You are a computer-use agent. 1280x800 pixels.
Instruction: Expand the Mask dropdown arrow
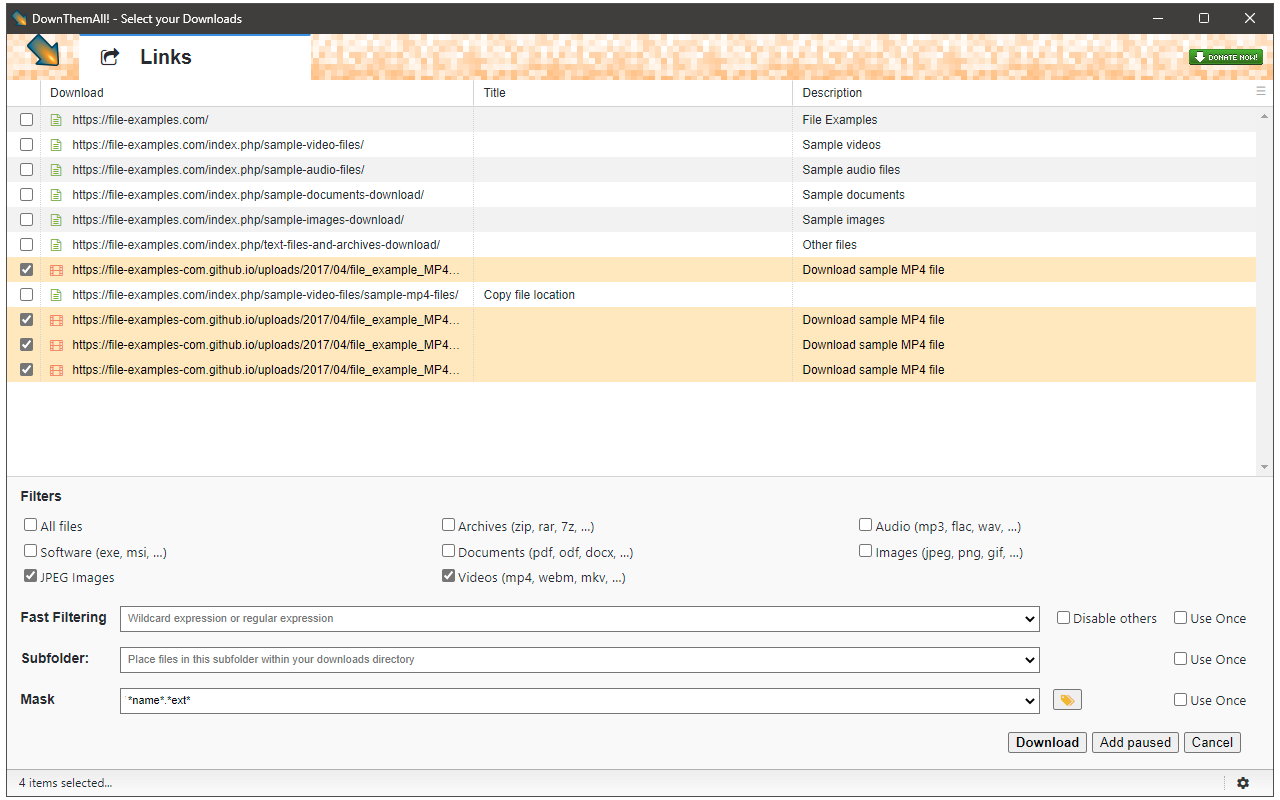[1030, 701]
